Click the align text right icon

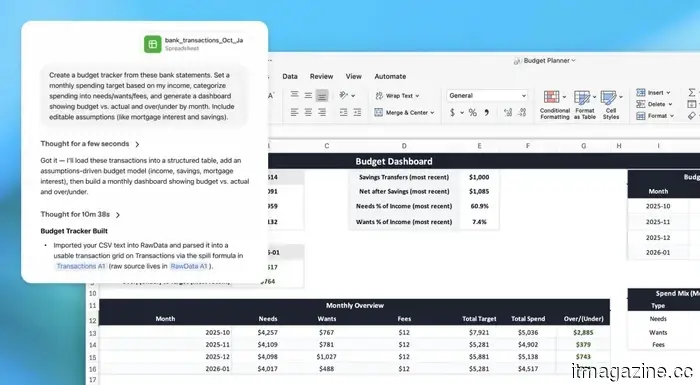322,112
